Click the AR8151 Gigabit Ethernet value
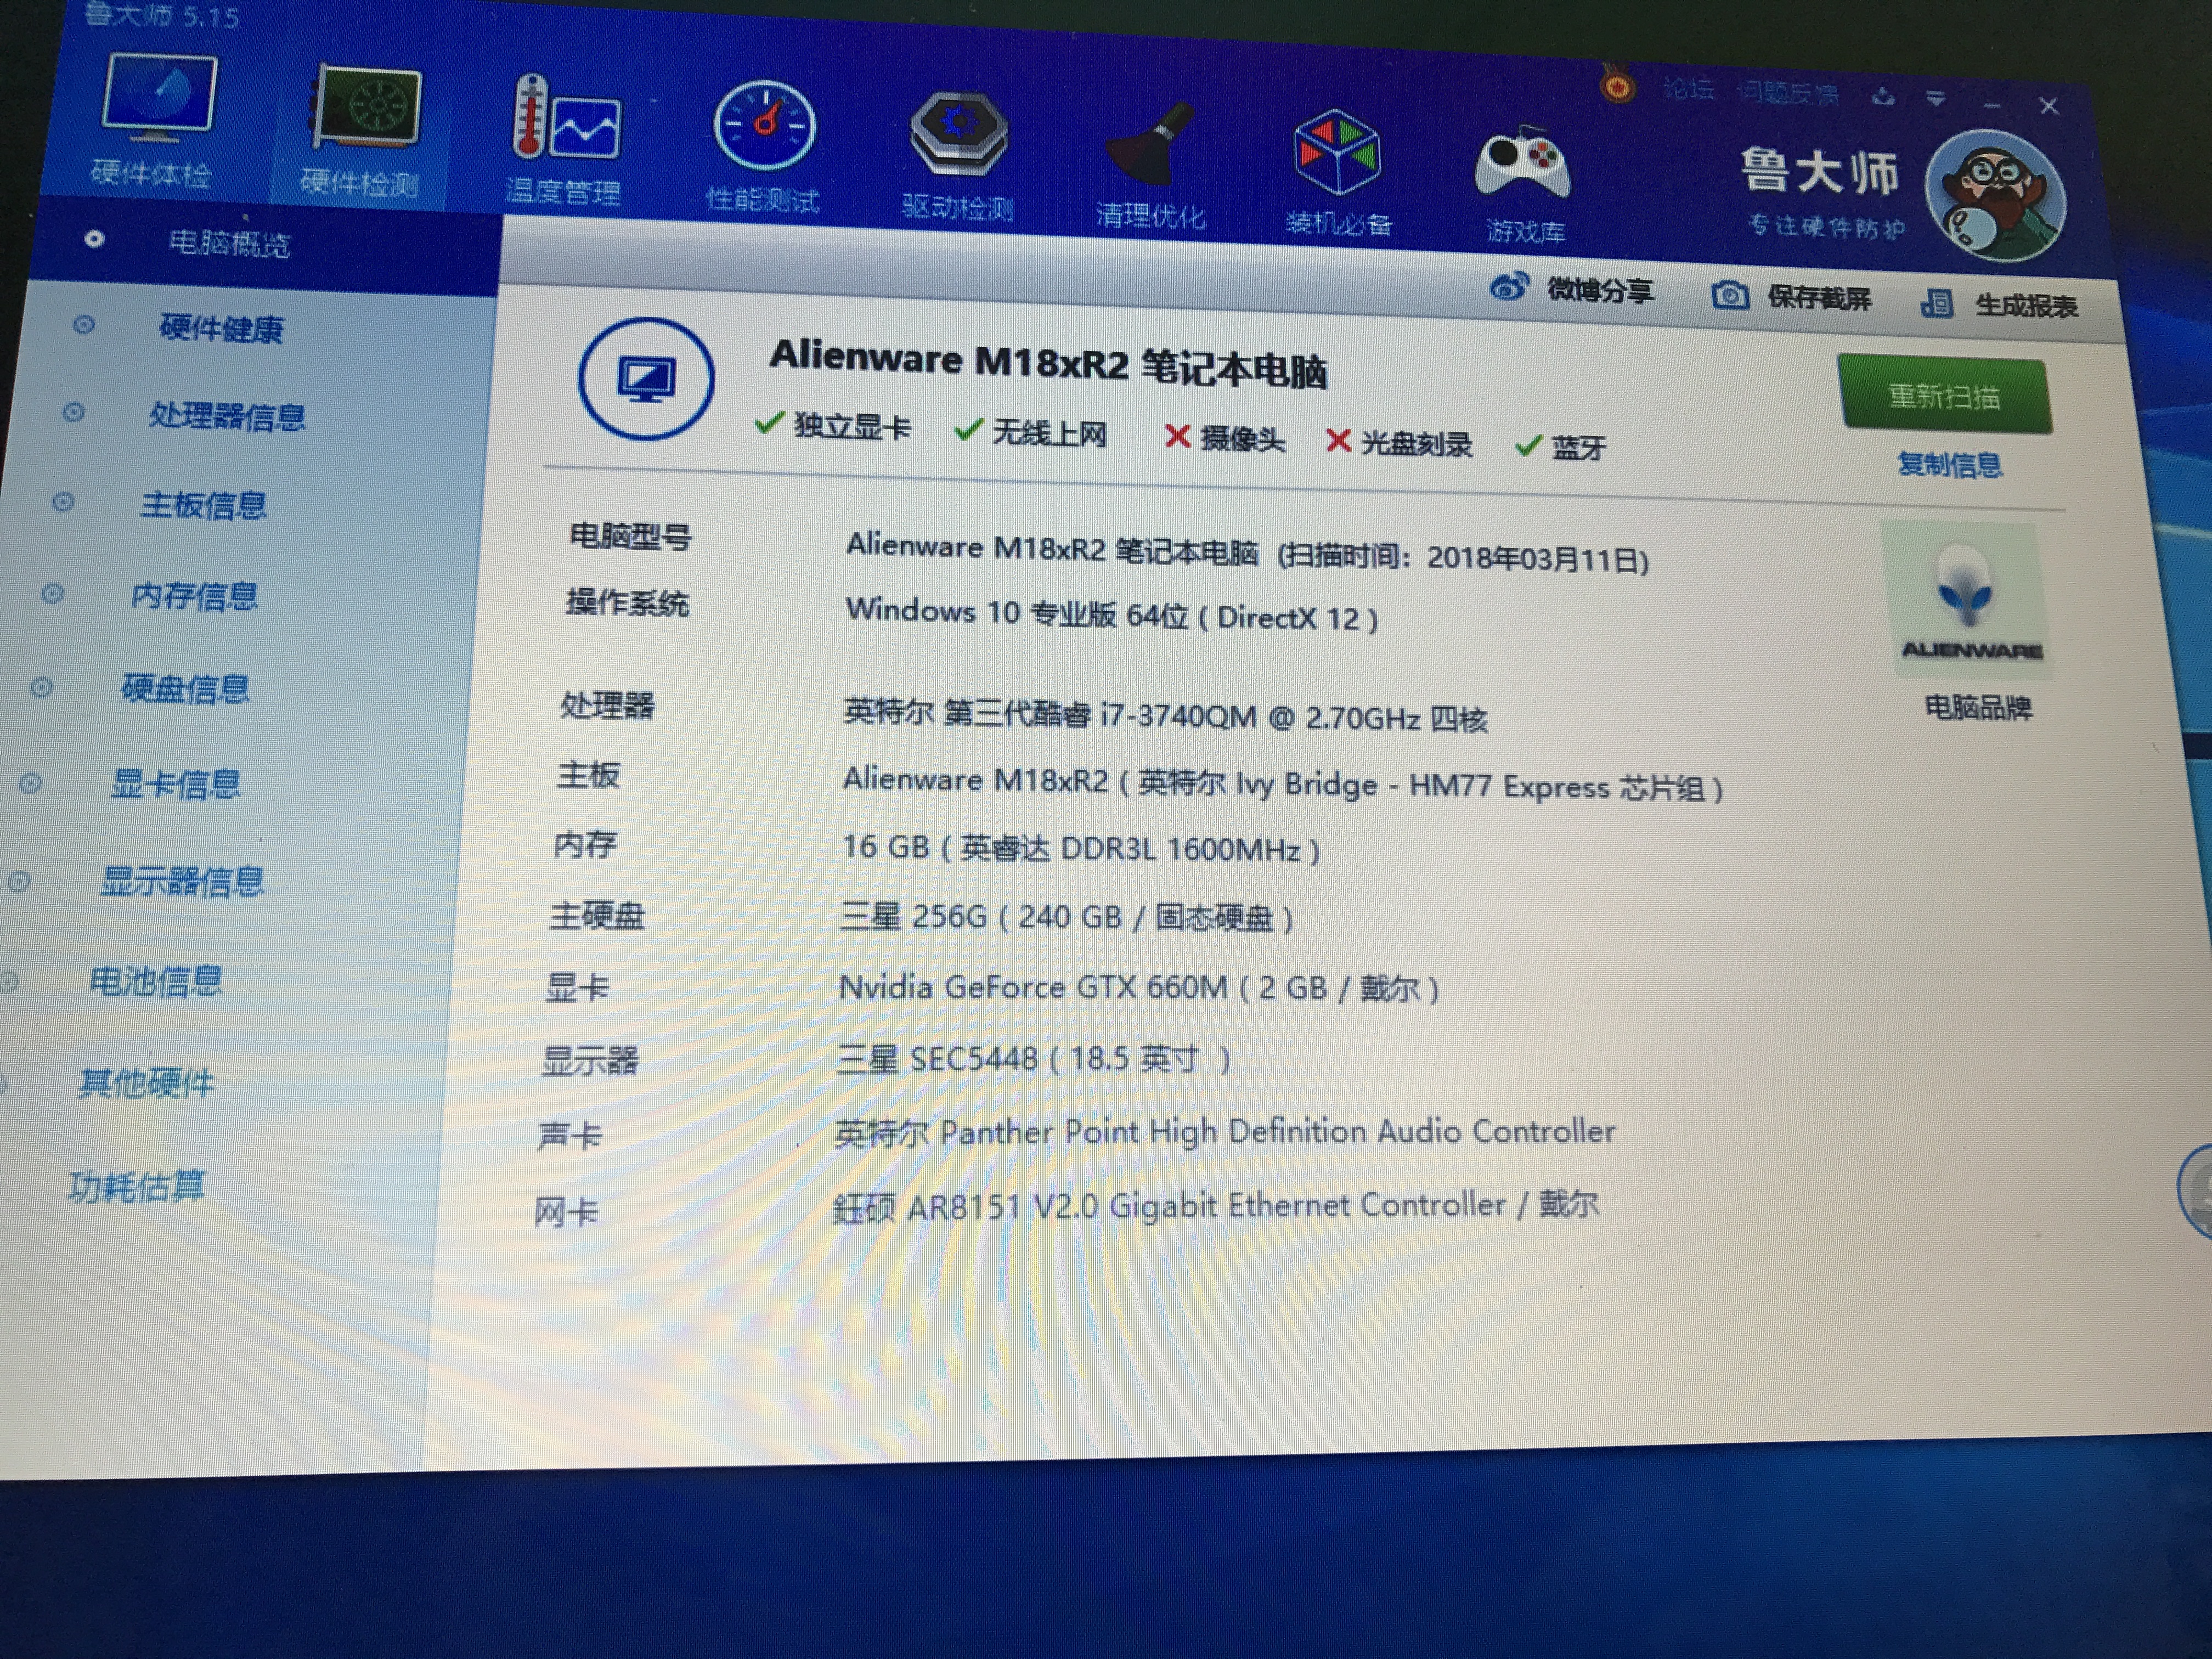 coord(1216,1205)
